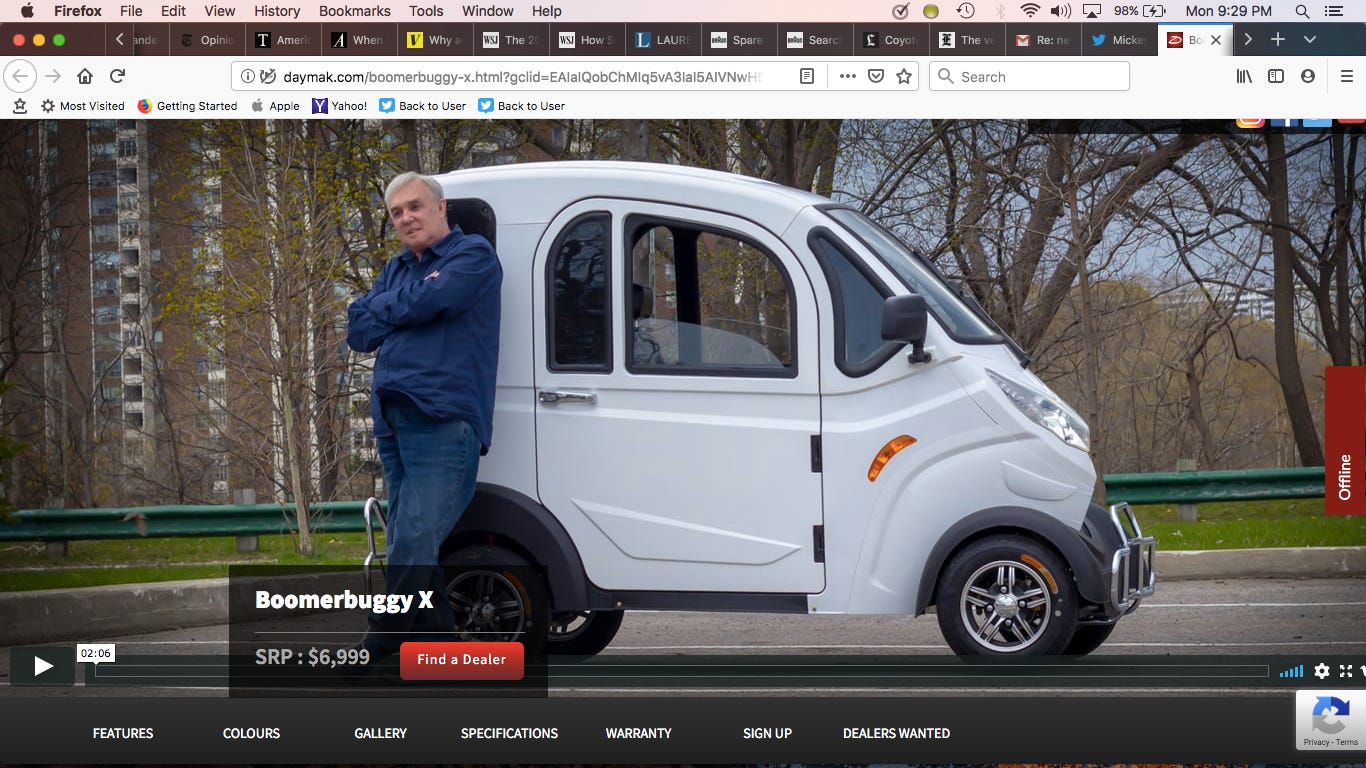Click the Find a Dealer button
The height and width of the screenshot is (768, 1366).
pos(462,660)
